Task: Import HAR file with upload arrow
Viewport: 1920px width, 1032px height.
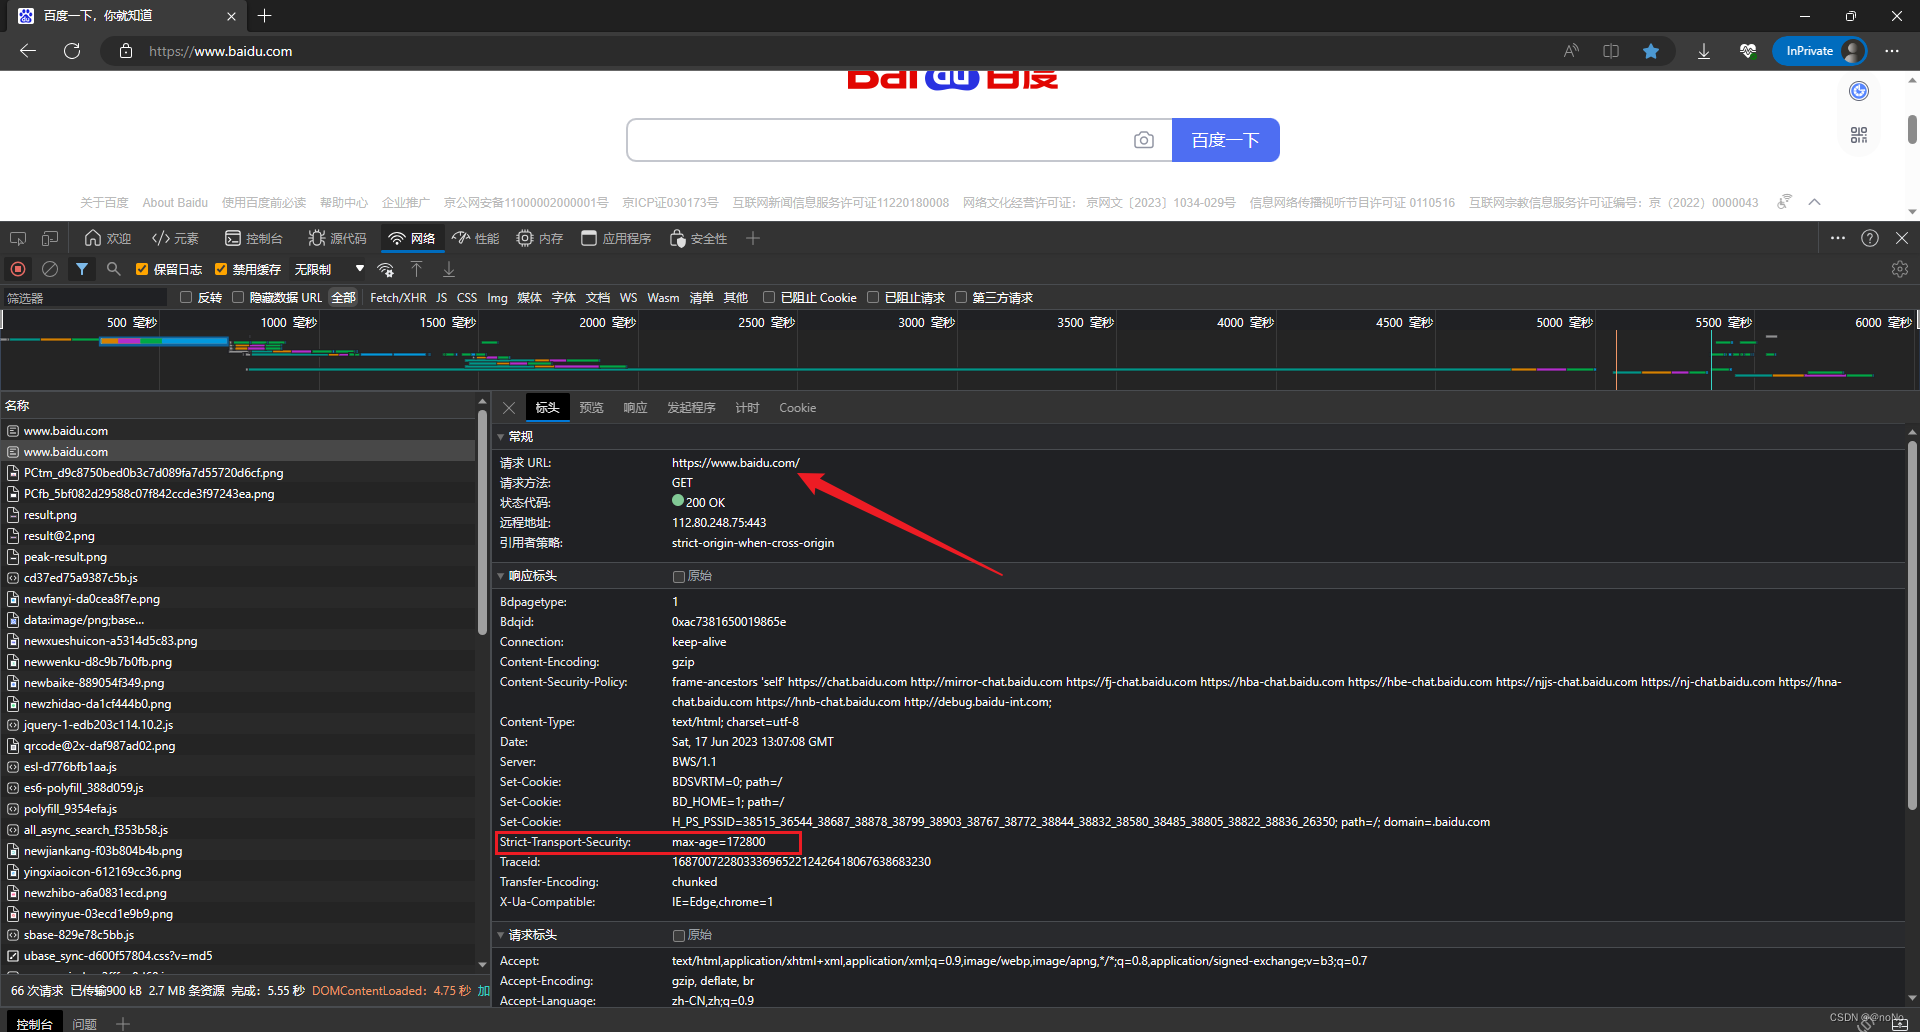Action: [417, 269]
